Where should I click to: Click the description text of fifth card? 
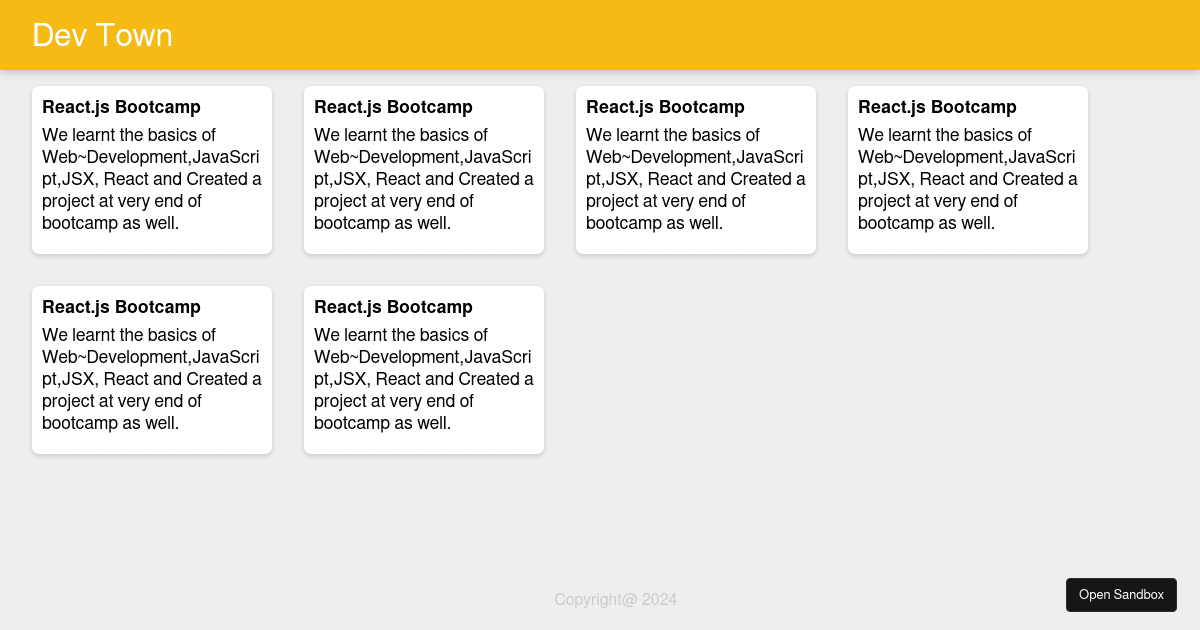coord(151,378)
